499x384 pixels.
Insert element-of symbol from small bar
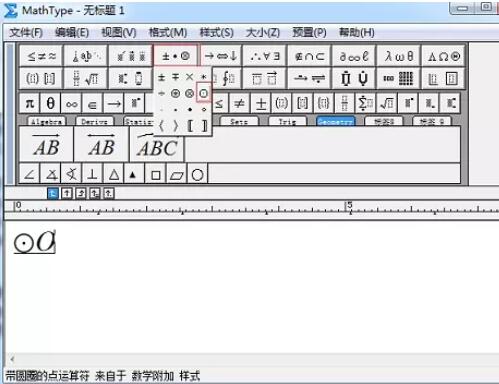pyautogui.click(x=92, y=104)
